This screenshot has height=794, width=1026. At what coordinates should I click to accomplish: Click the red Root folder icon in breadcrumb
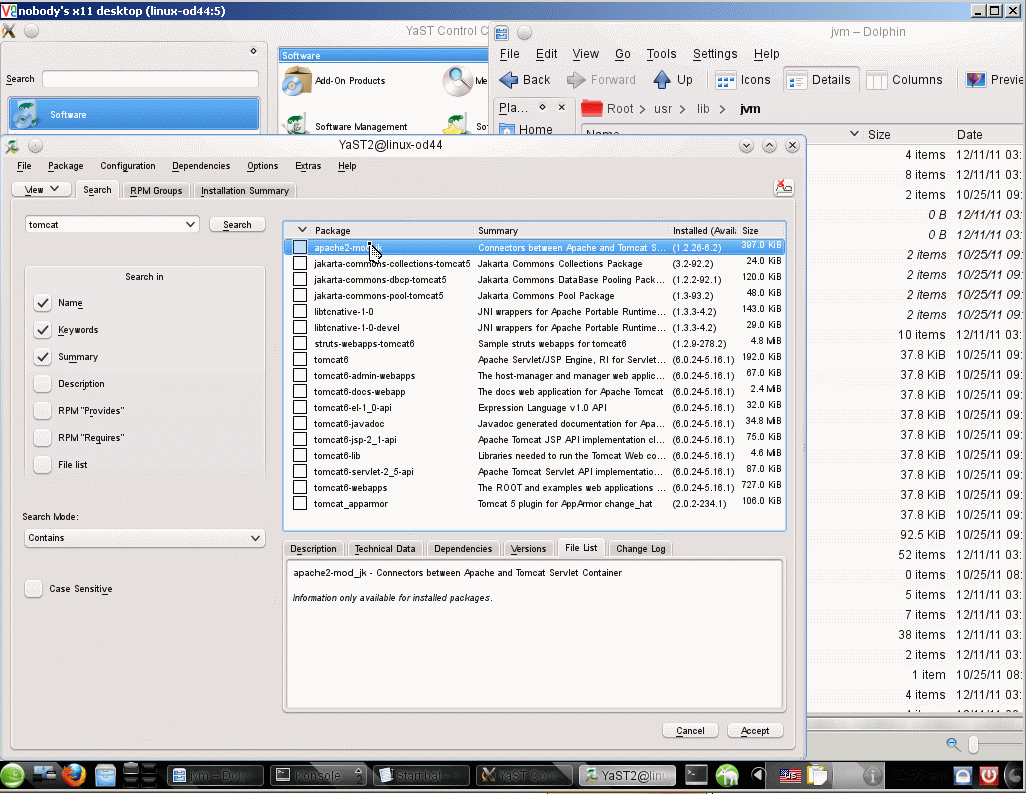pos(592,108)
